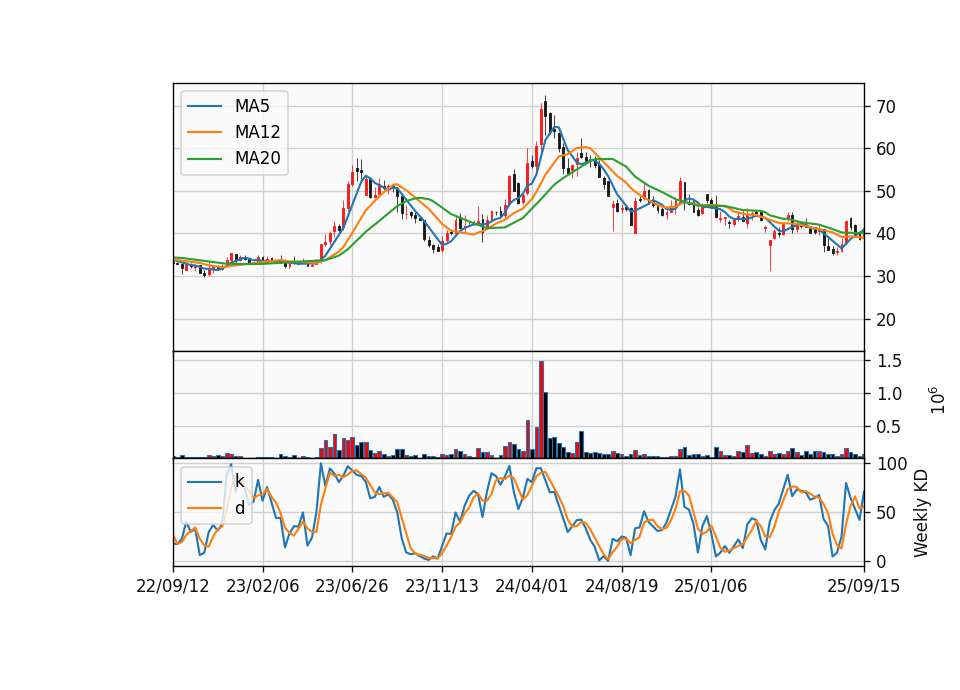Click the 24/08/19 date axis label
This screenshot has height=690, width=960.
tap(621, 586)
